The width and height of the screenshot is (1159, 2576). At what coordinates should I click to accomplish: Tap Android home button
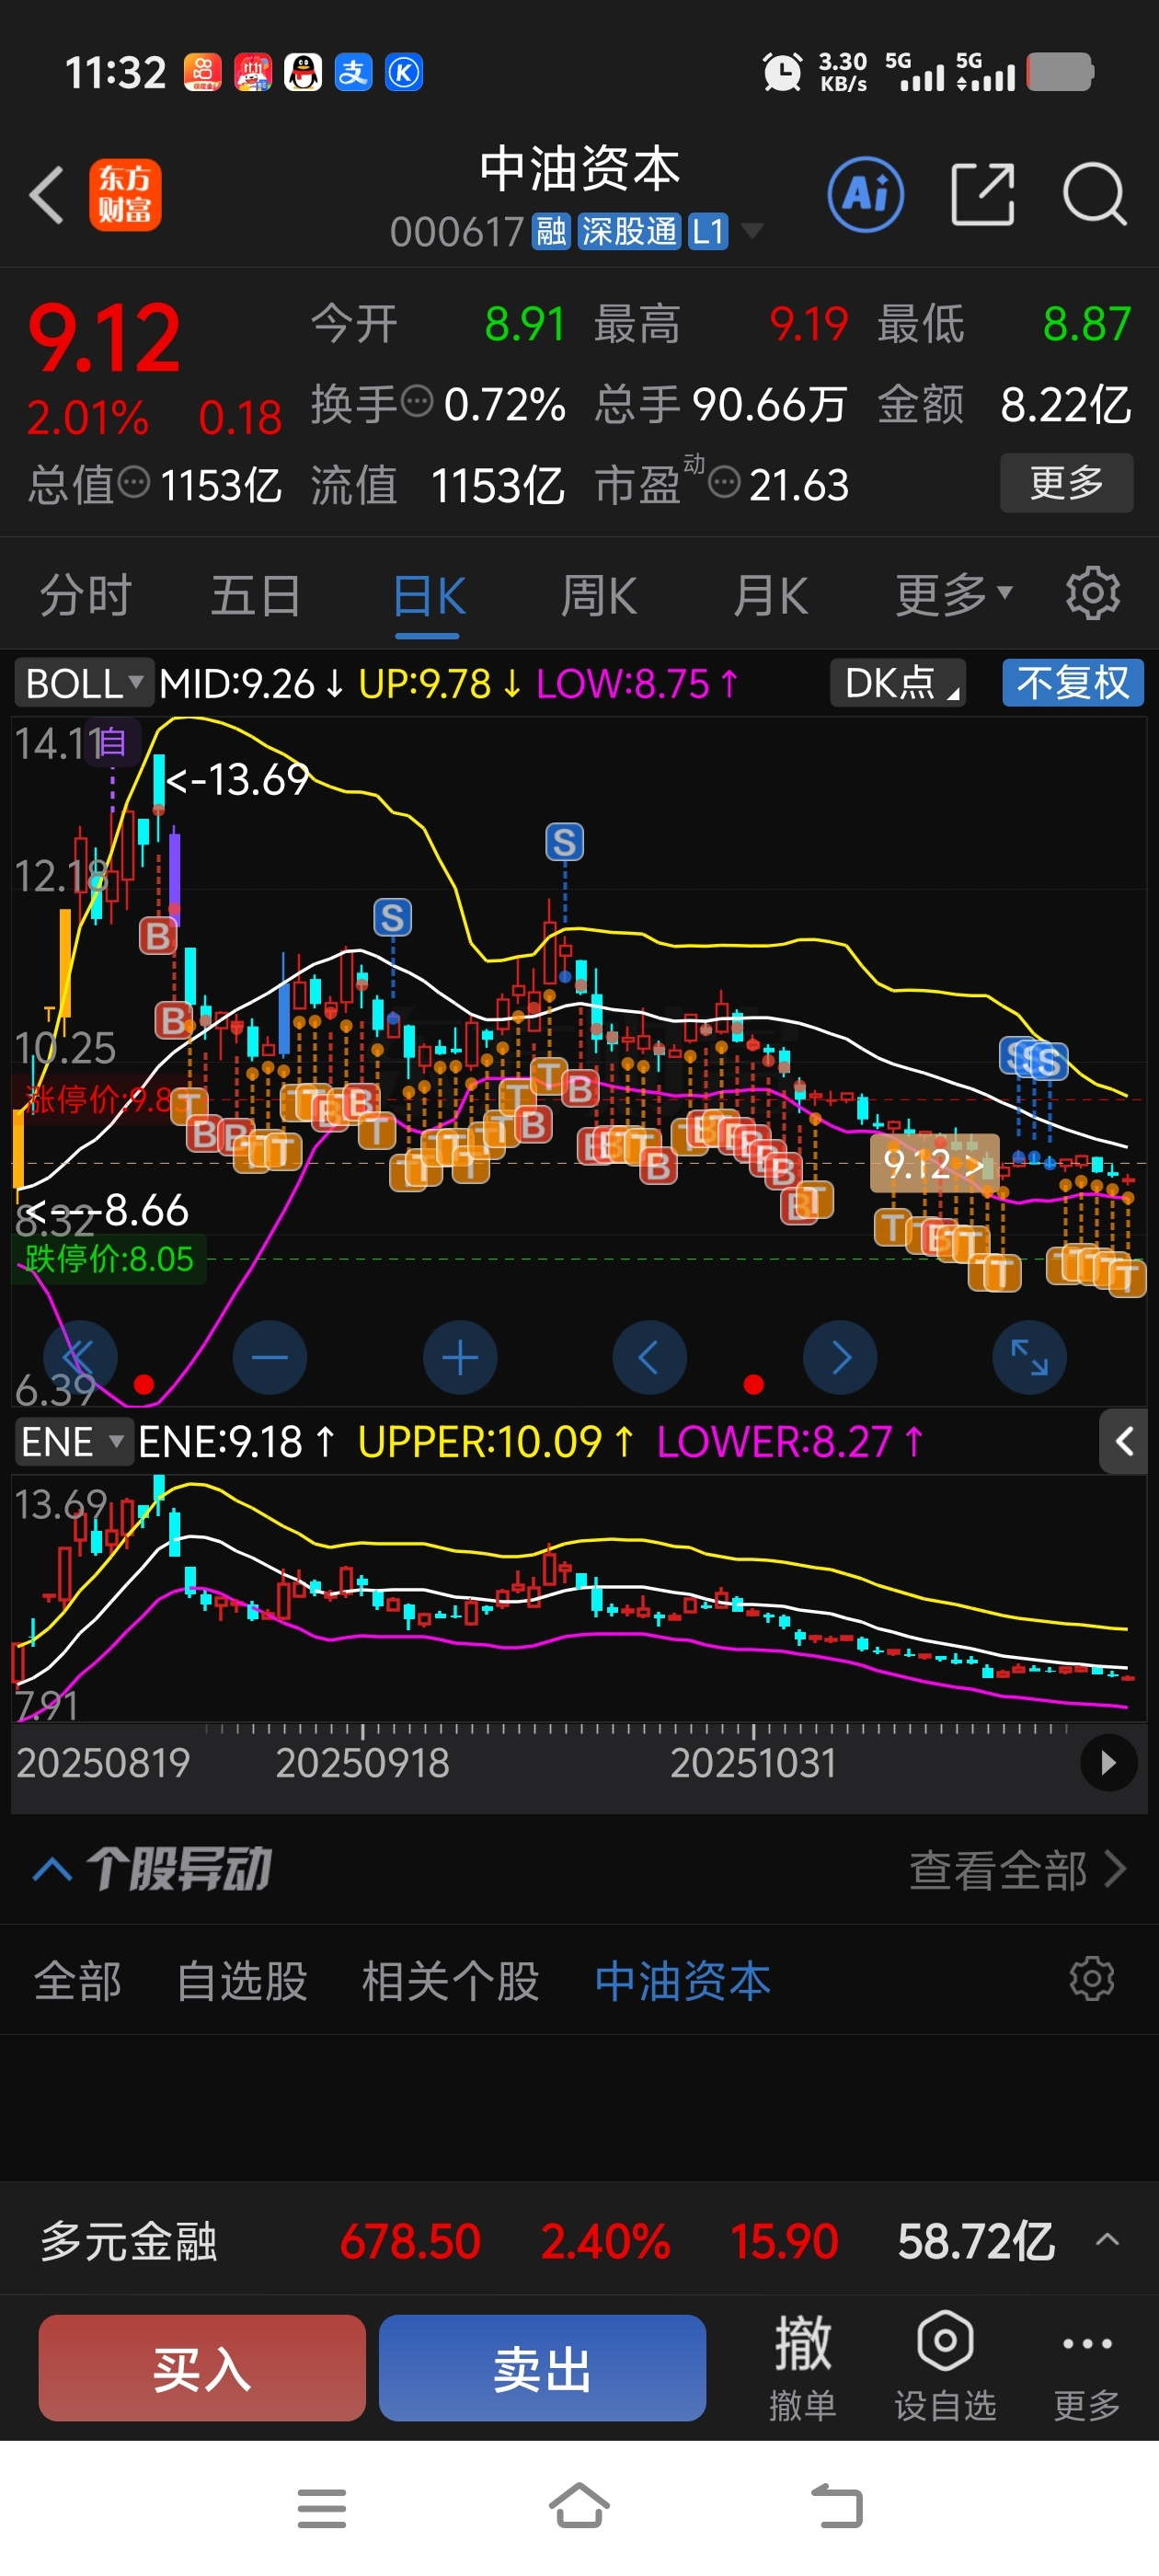579,2506
